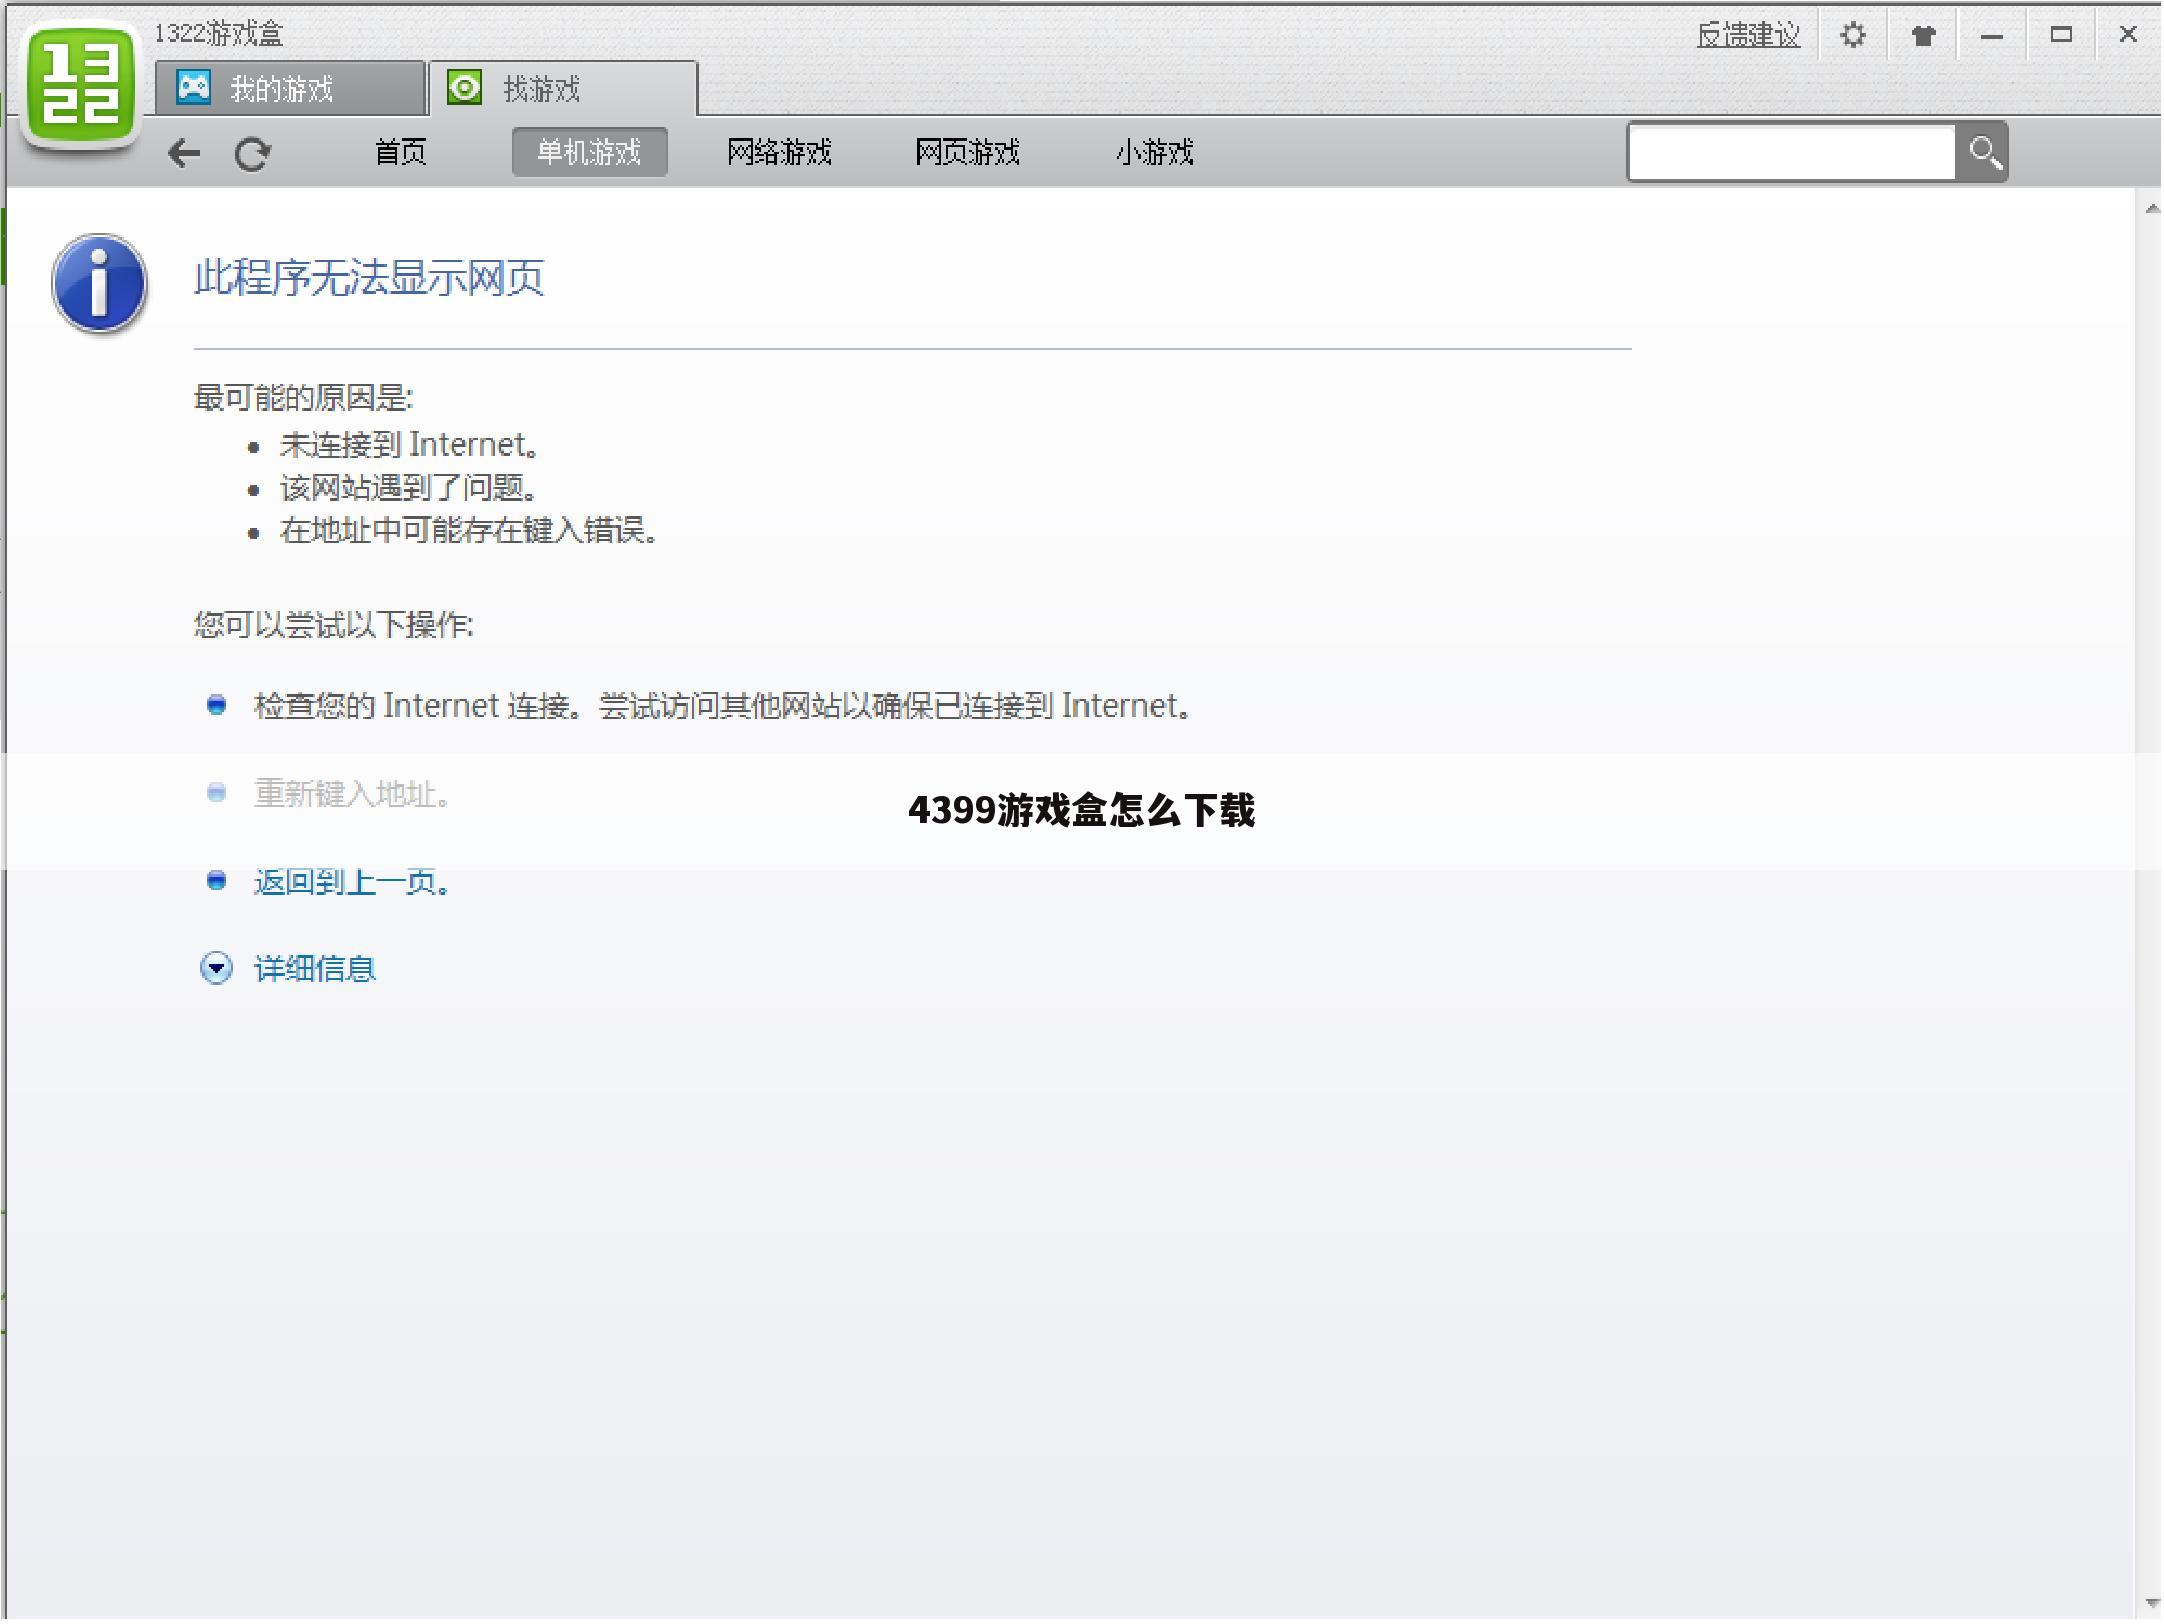Select the 单机游戏 category
The height and width of the screenshot is (1624, 2164).
point(589,152)
